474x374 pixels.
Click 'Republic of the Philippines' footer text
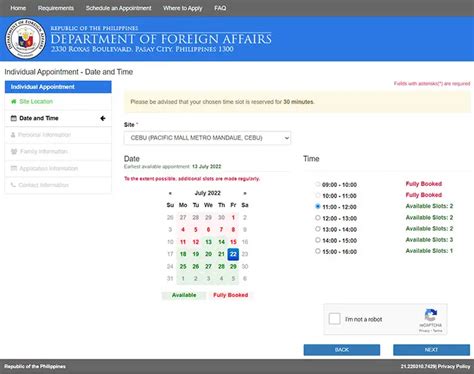(x=35, y=366)
